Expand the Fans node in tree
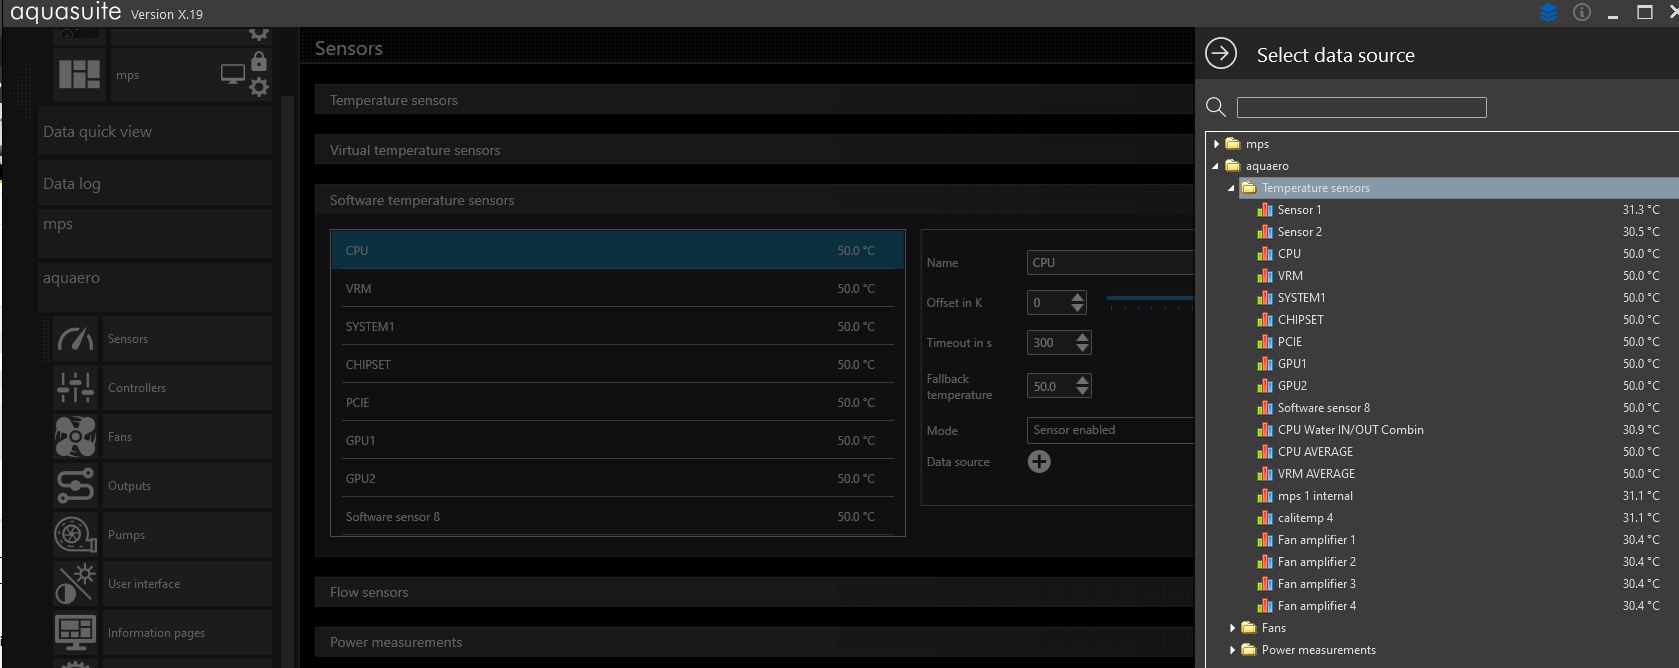1679x668 pixels. (x=1232, y=628)
